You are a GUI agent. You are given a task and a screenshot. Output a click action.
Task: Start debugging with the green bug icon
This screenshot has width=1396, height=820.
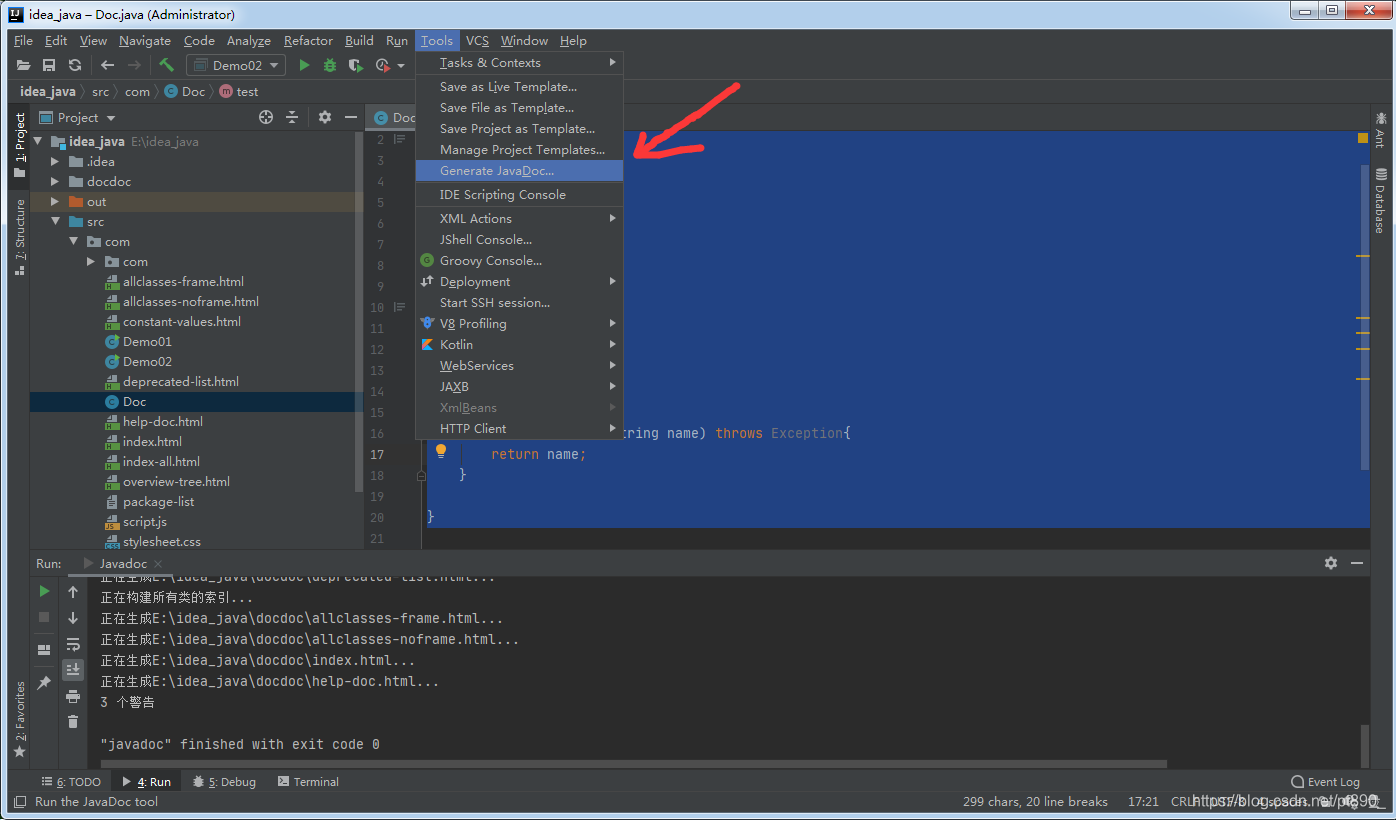pyautogui.click(x=330, y=65)
